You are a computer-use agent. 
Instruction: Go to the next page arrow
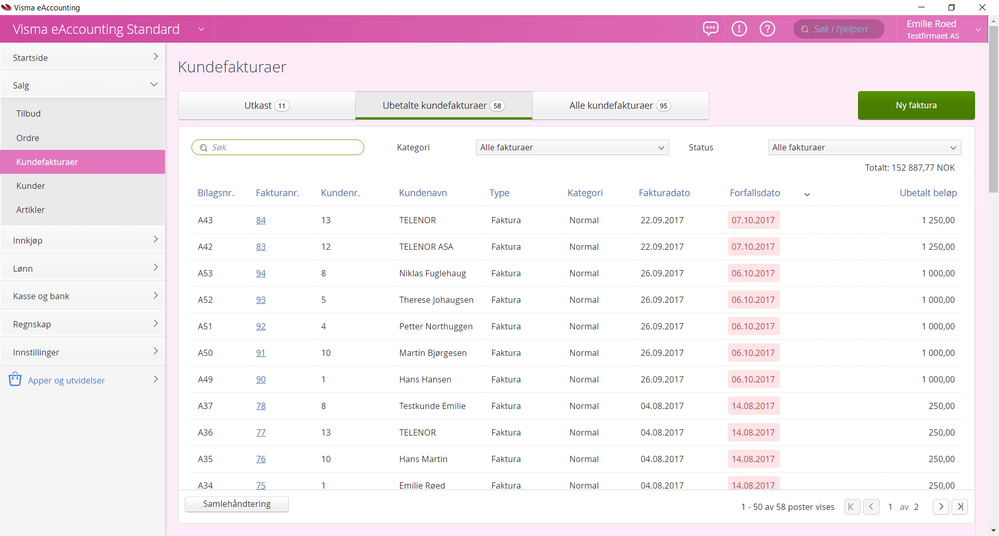pos(940,507)
